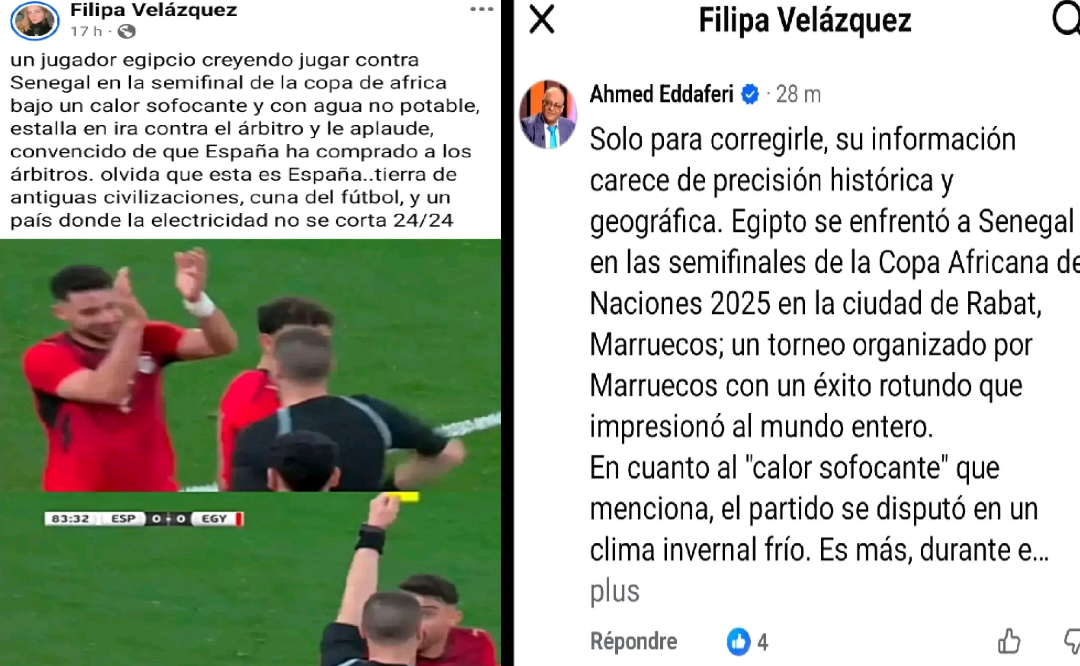Click the Filipa Velázquez panel title
This screenshot has width=1080, height=666.
pos(804,19)
